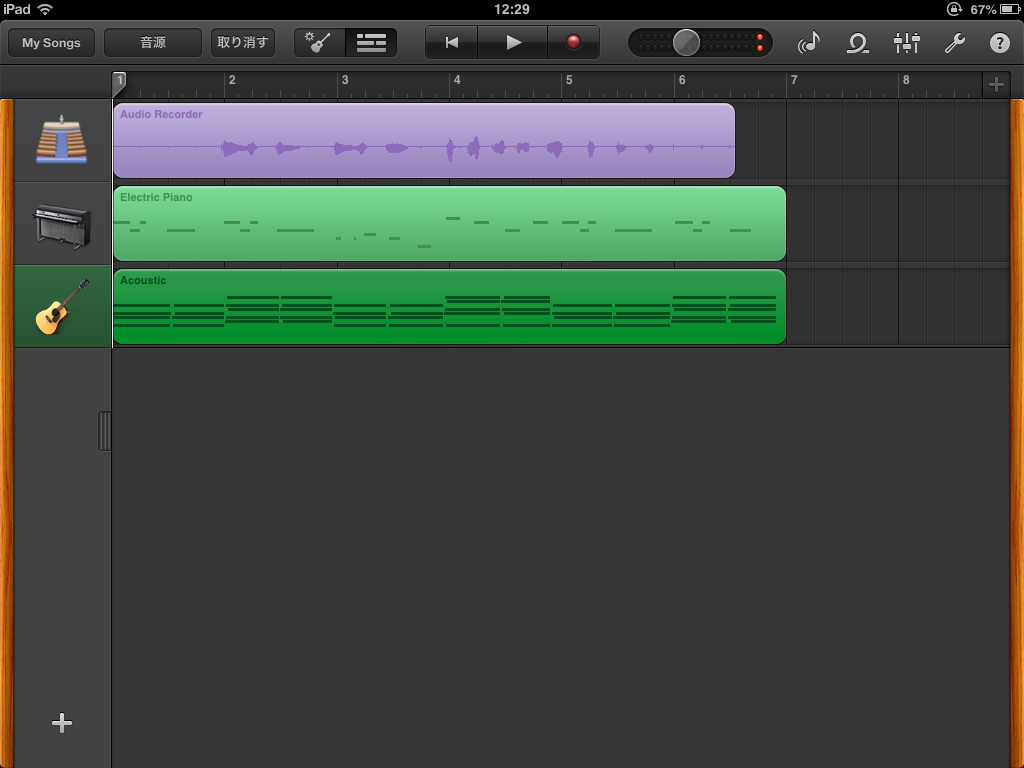Viewport: 1024px width, 768px height.
Task: Go to beginning of song
Action: 451,43
